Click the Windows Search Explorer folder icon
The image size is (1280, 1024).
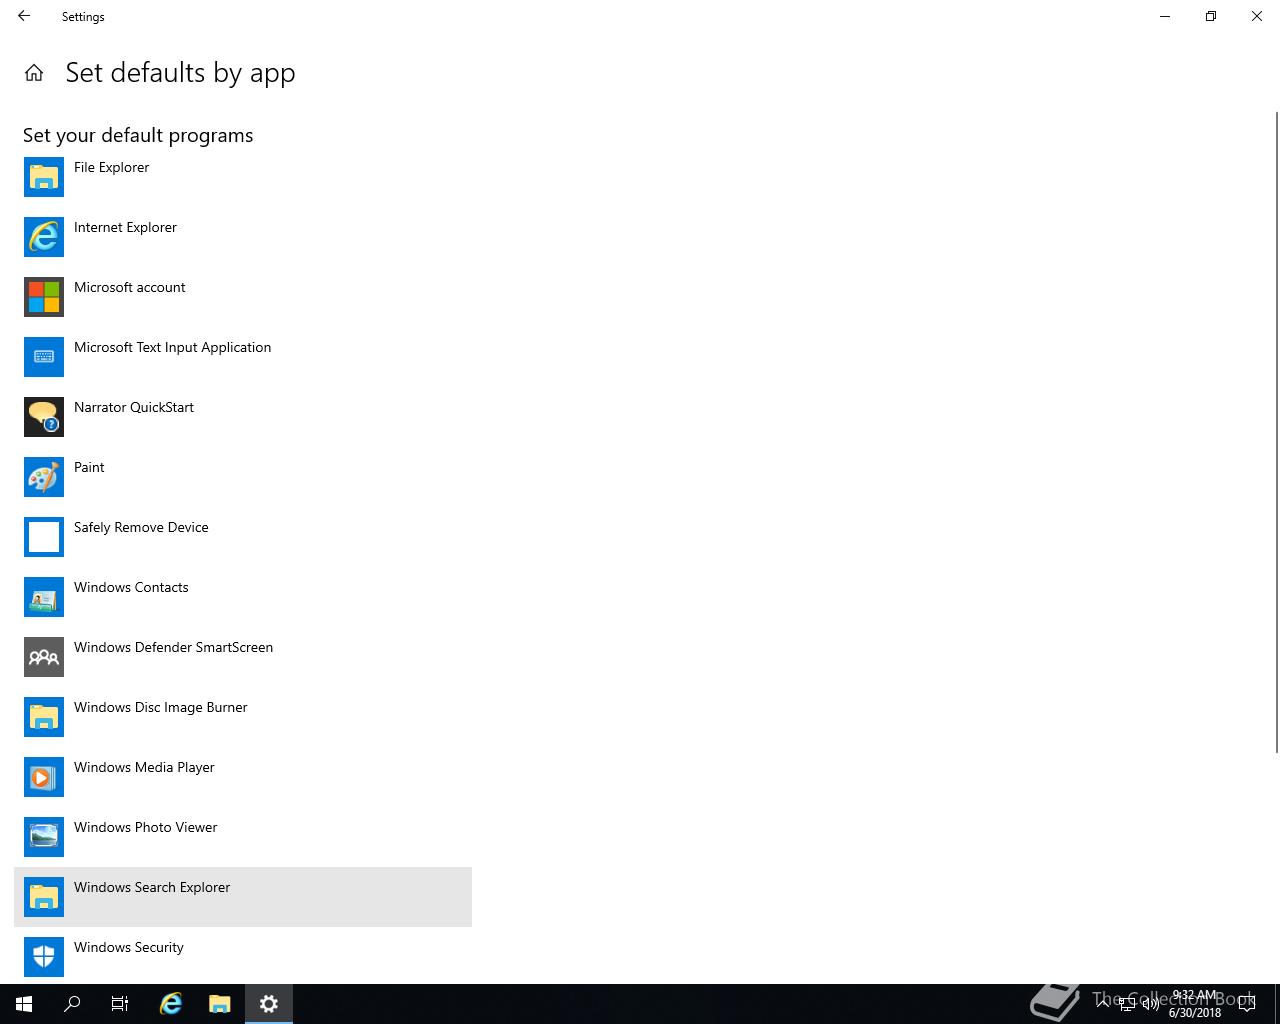coord(44,897)
